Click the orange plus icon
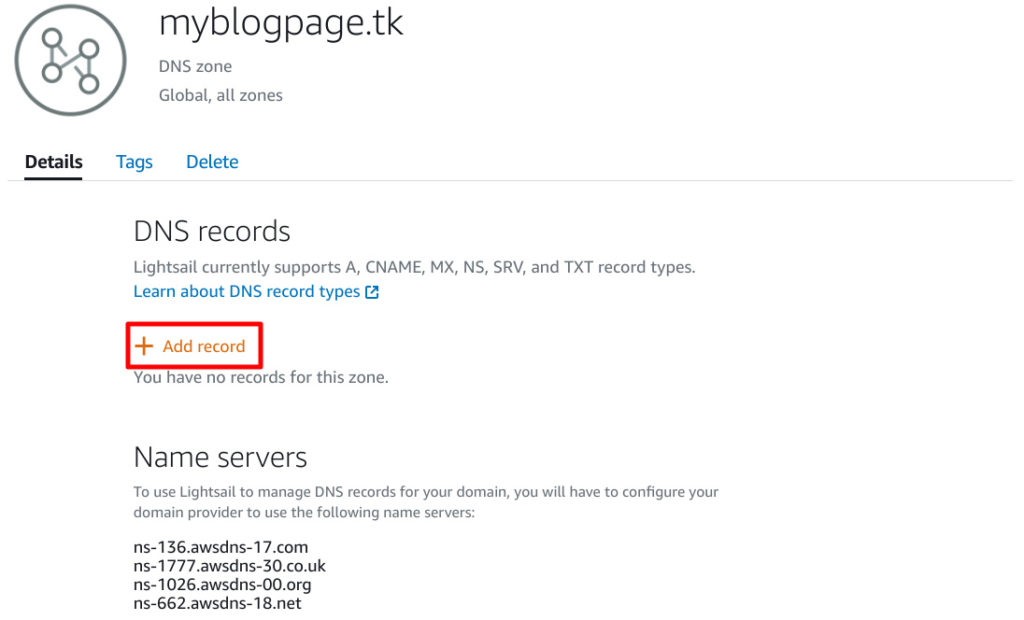 144,346
